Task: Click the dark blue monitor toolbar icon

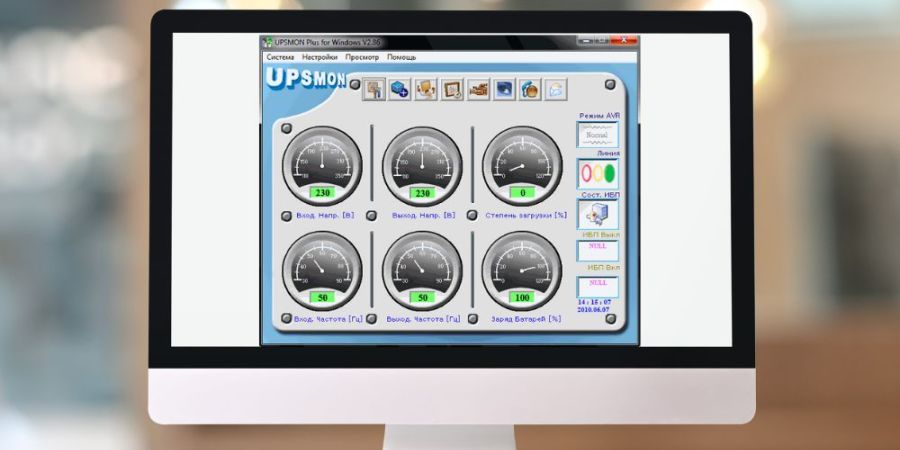Action: point(504,90)
